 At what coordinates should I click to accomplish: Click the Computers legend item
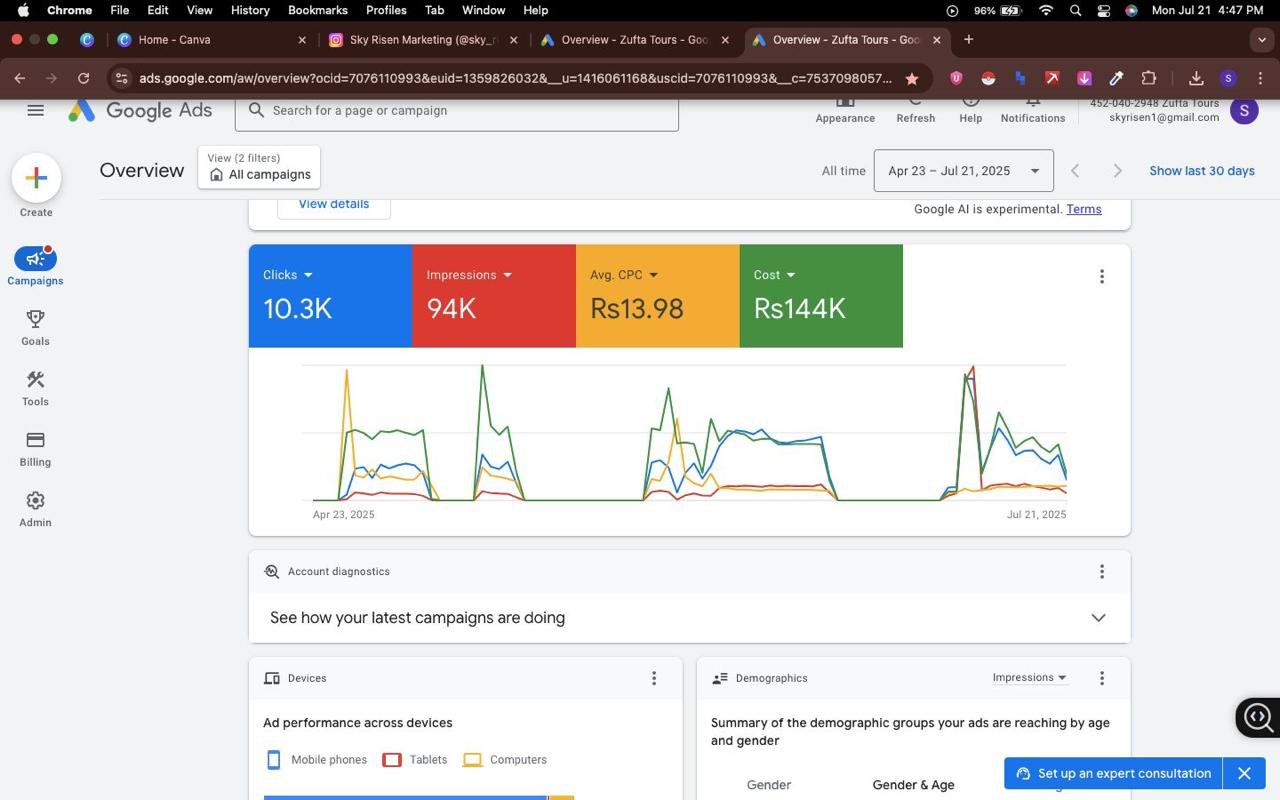[x=505, y=760]
